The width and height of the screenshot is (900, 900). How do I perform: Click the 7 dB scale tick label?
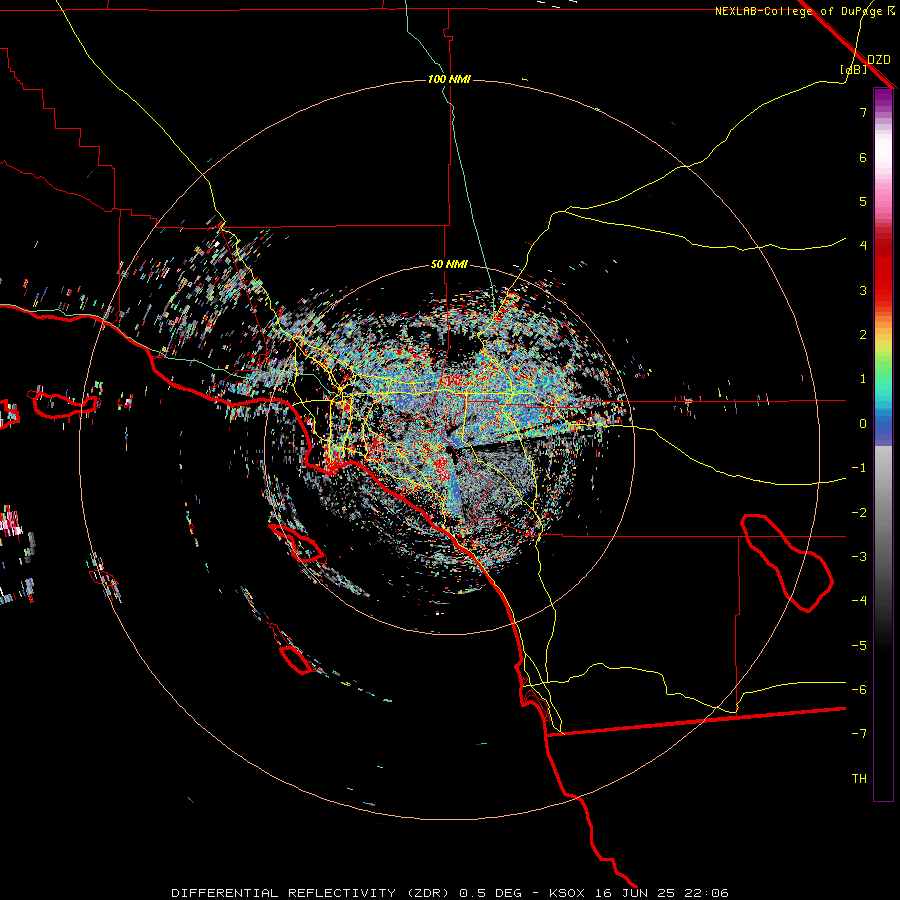tap(863, 112)
